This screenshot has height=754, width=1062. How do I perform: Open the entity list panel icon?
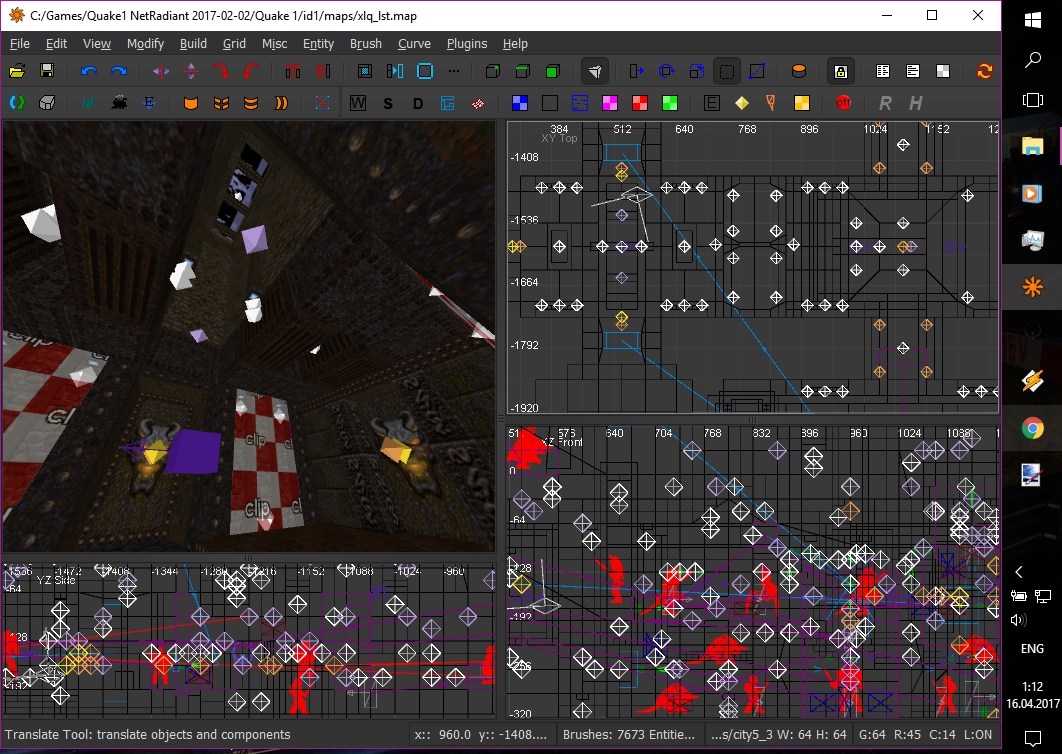(883, 71)
